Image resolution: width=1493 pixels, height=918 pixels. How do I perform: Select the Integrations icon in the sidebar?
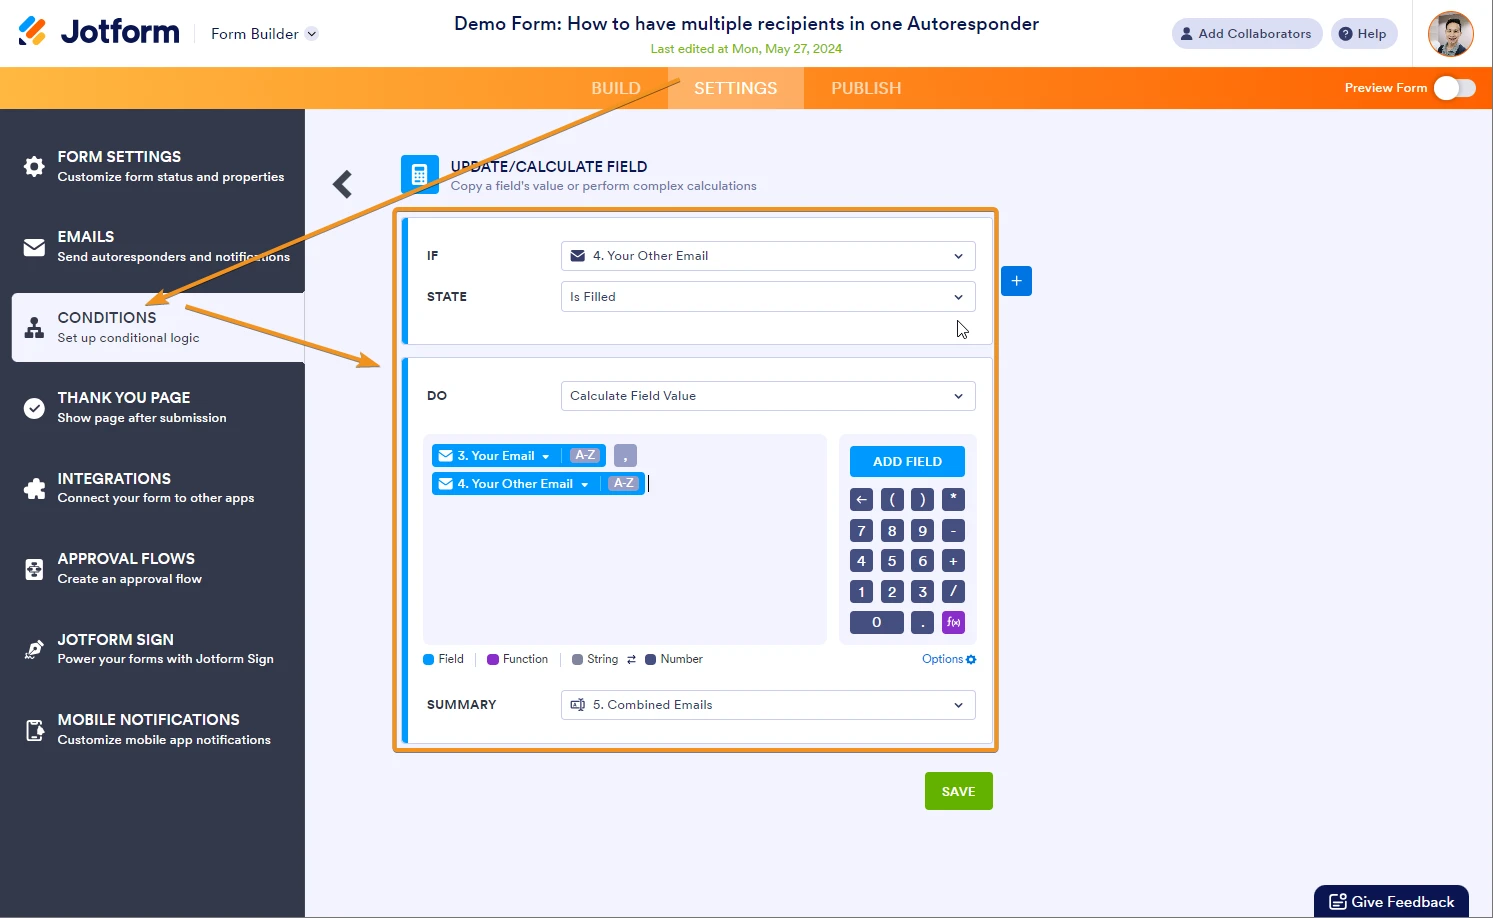[33, 488]
